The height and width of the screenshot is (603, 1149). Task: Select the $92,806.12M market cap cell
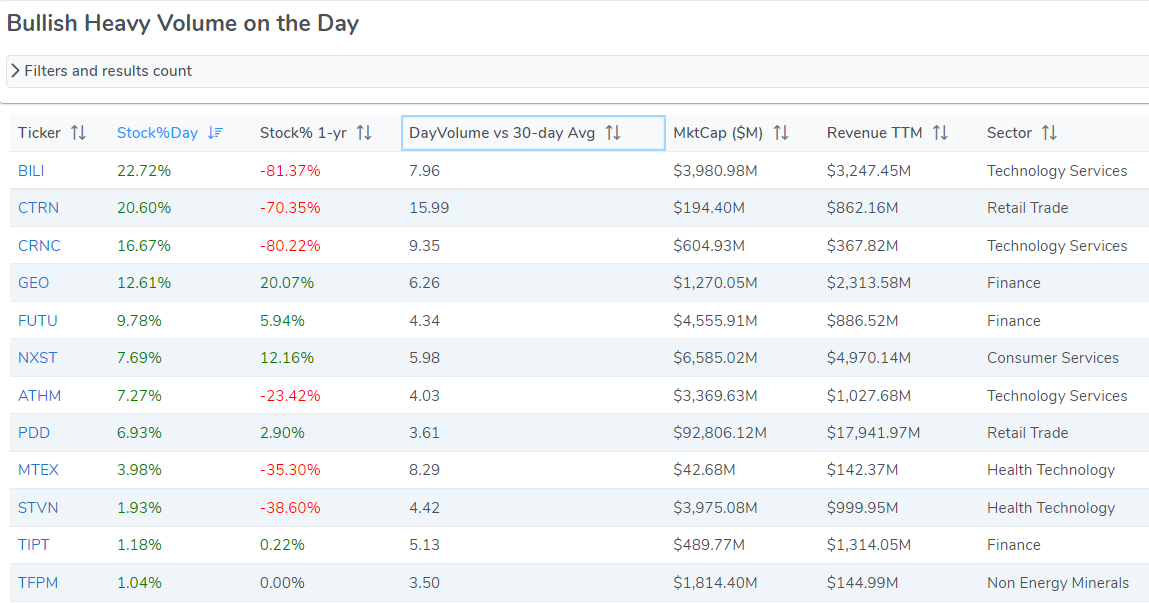point(720,433)
